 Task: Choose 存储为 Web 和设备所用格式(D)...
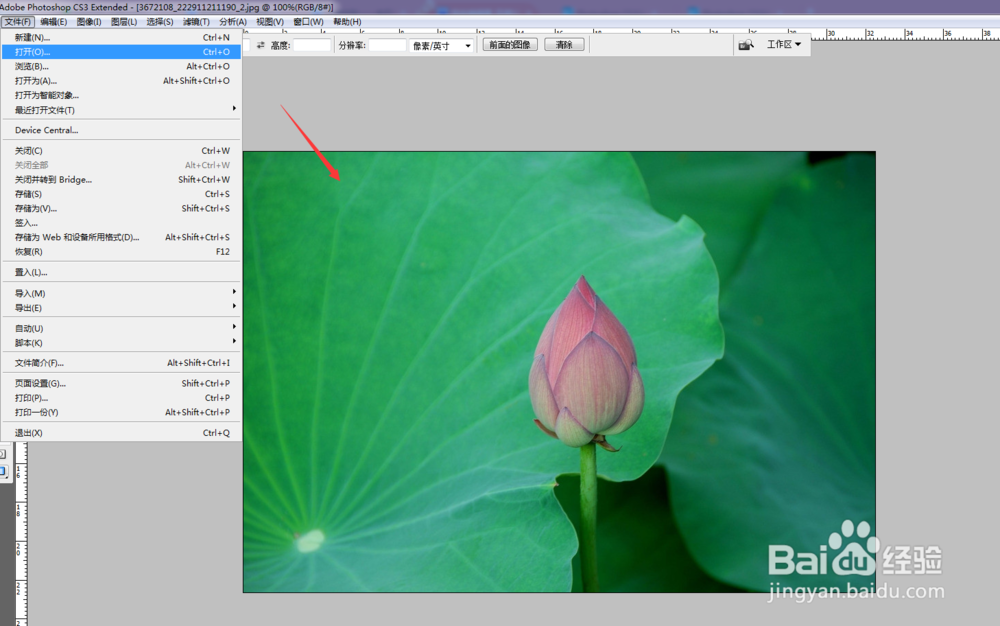(121, 237)
